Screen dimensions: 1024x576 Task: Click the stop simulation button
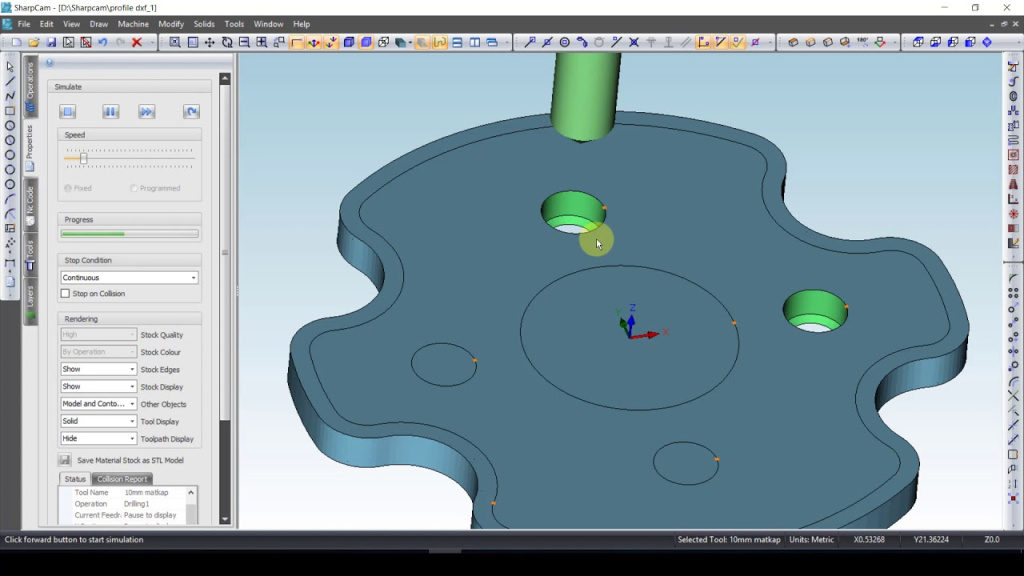click(68, 112)
